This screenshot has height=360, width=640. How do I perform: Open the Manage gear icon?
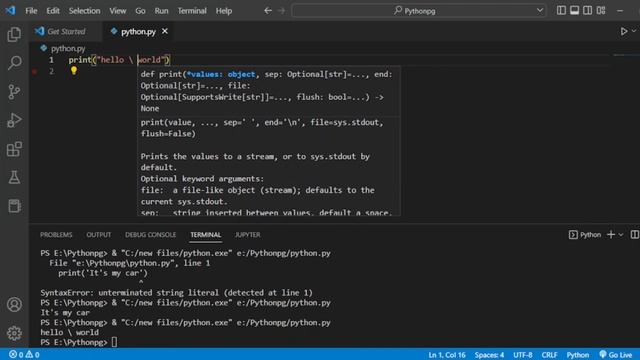coord(14,333)
